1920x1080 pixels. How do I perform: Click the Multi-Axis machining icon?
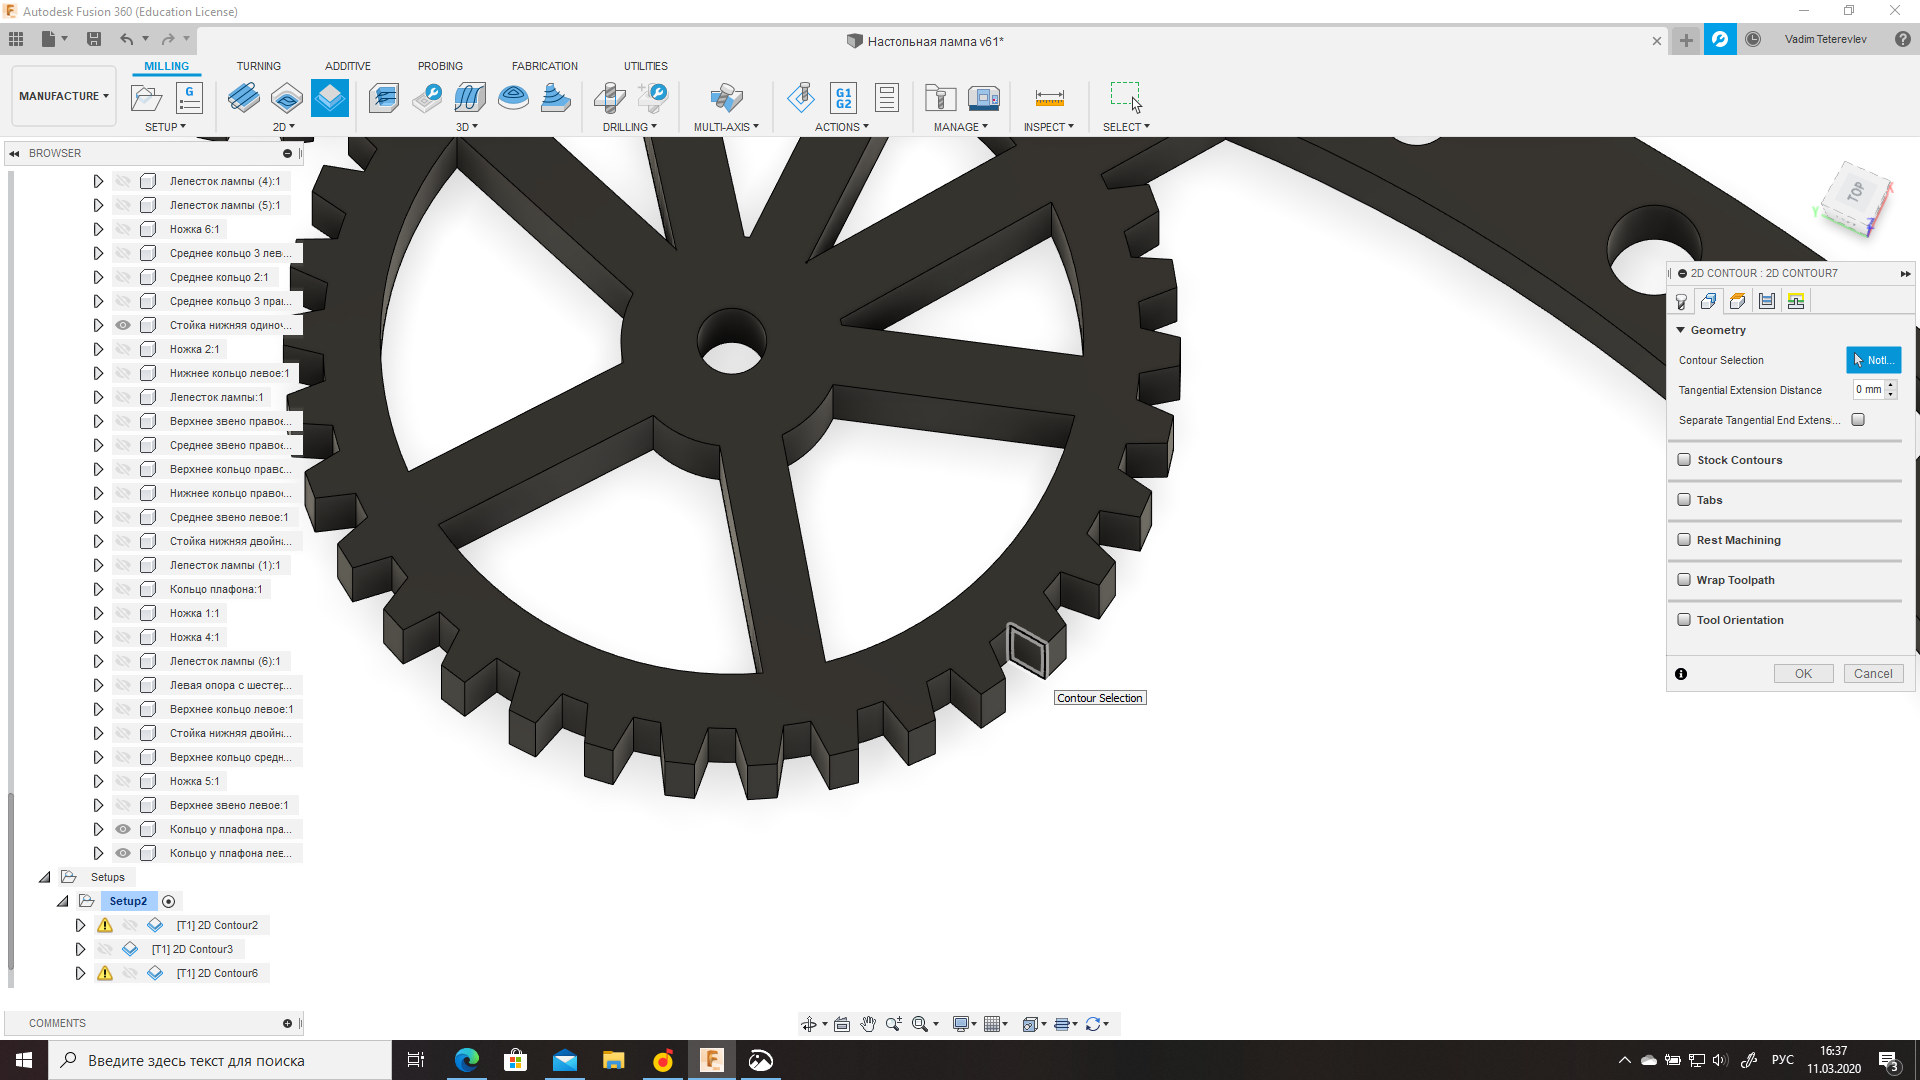(x=725, y=98)
